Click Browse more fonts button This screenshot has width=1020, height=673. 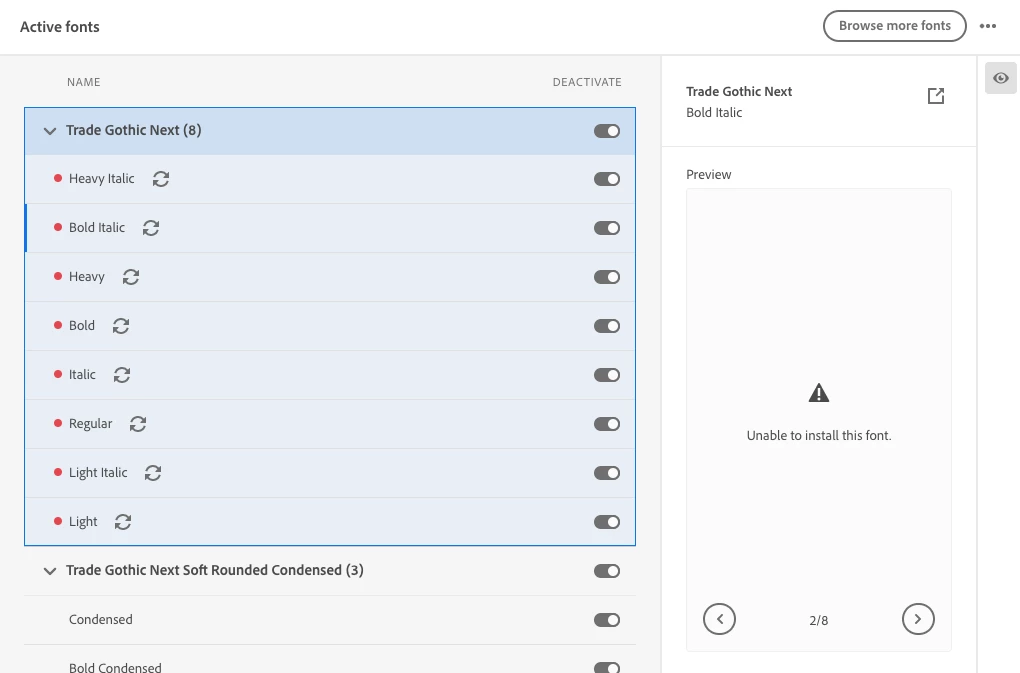click(894, 26)
